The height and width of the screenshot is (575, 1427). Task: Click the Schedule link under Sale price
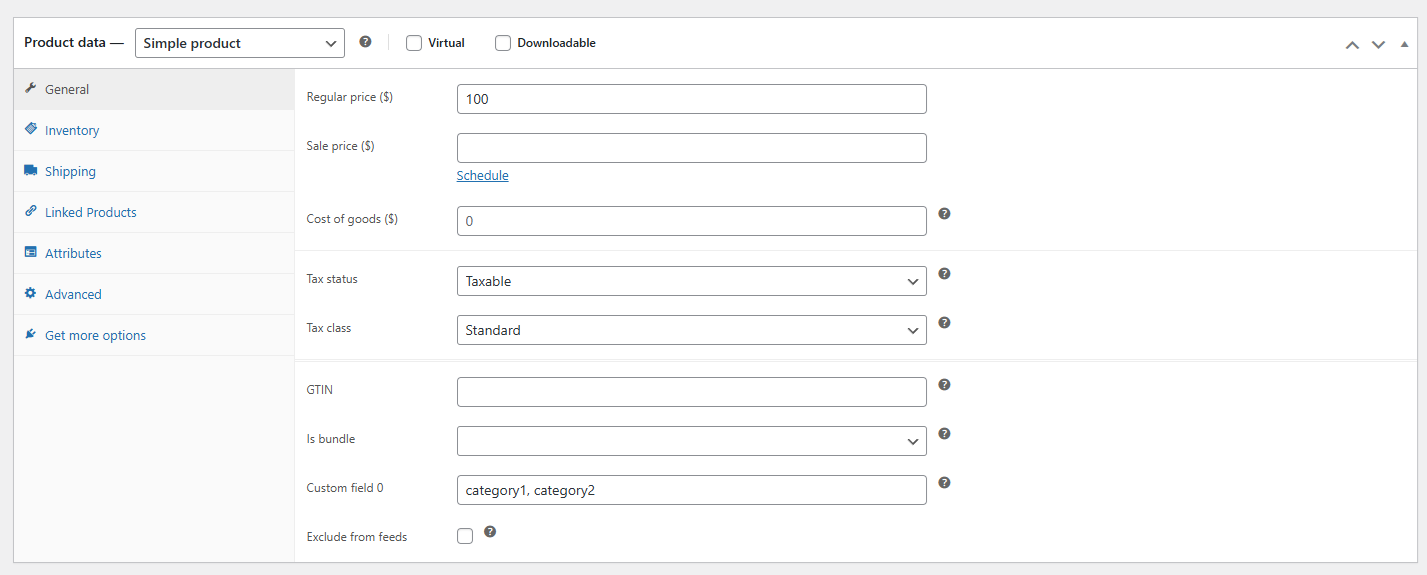482,176
